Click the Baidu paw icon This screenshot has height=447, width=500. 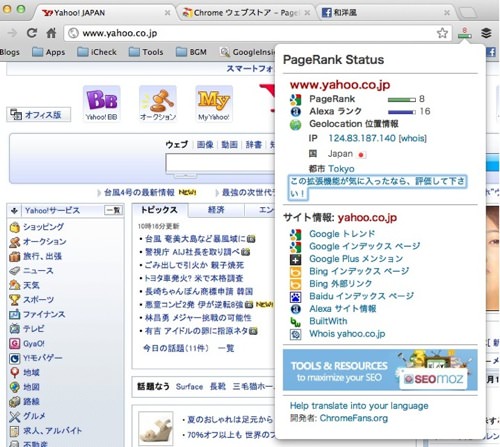coord(295,297)
